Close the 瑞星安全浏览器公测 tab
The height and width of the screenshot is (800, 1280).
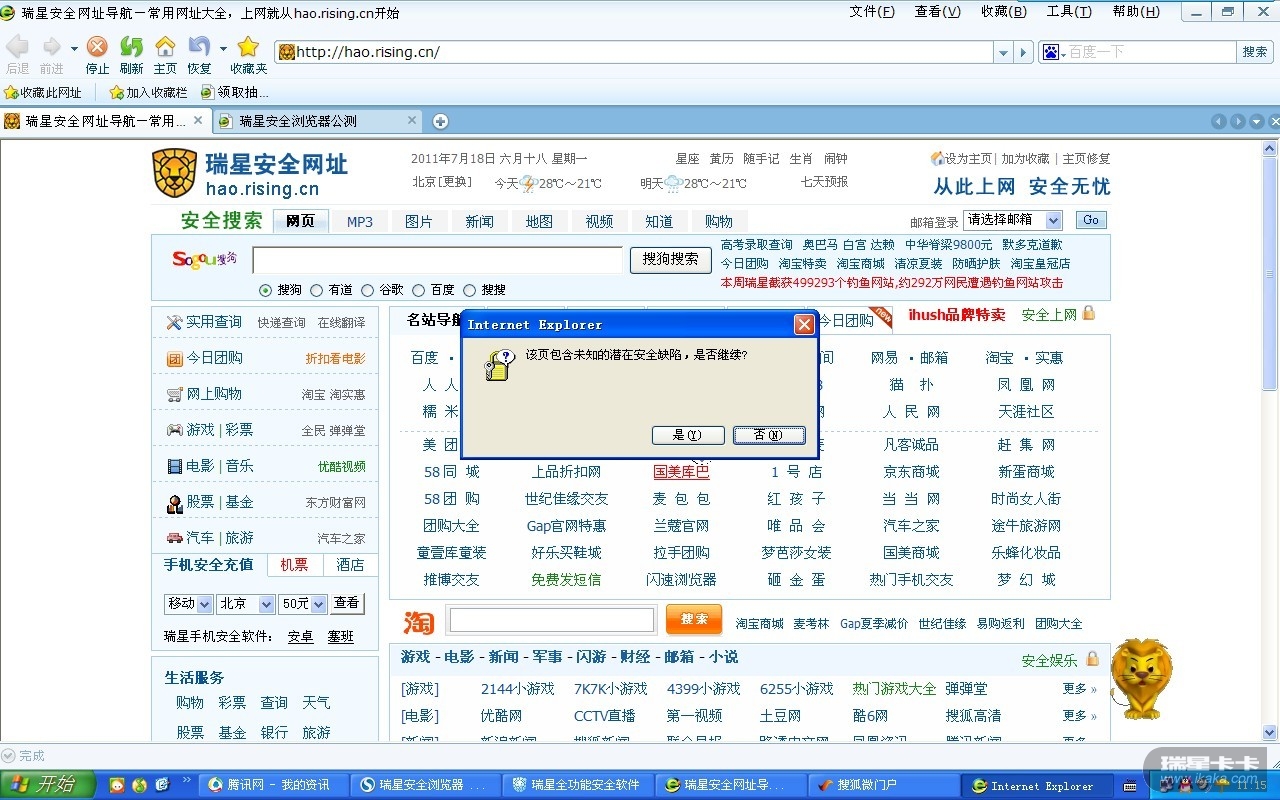412,120
